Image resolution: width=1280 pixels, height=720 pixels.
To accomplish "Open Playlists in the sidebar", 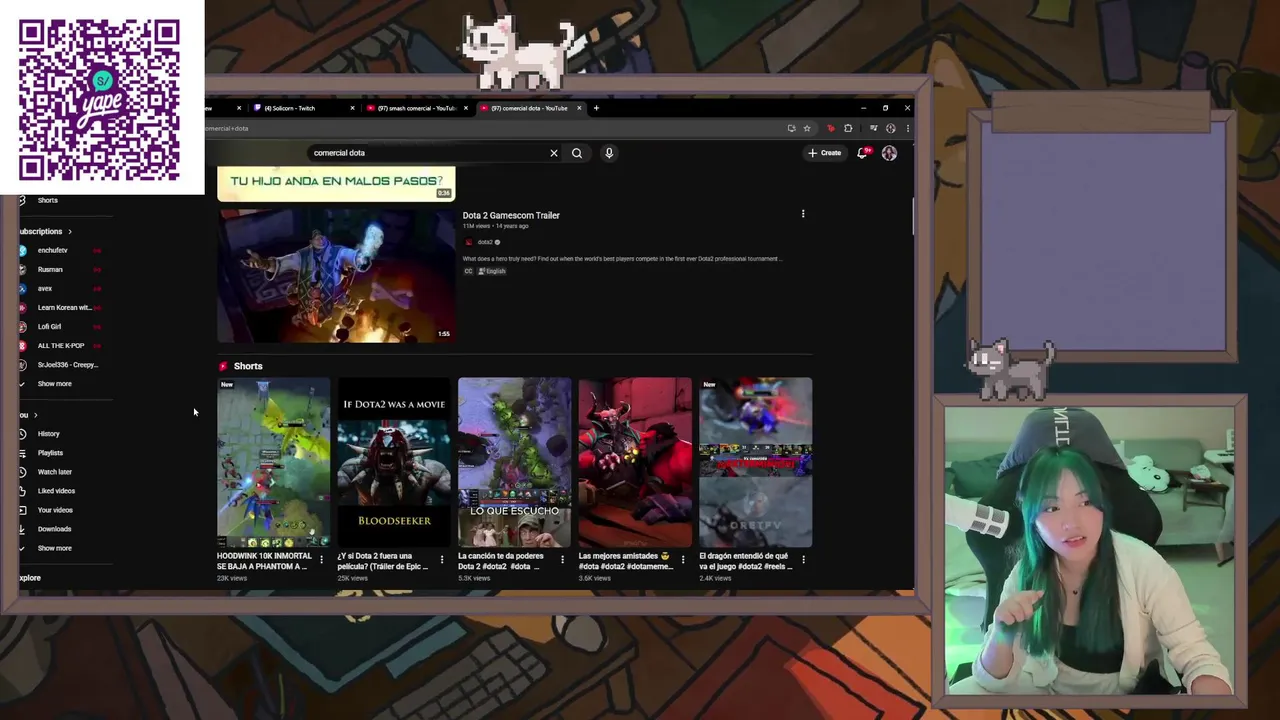I will [50, 453].
